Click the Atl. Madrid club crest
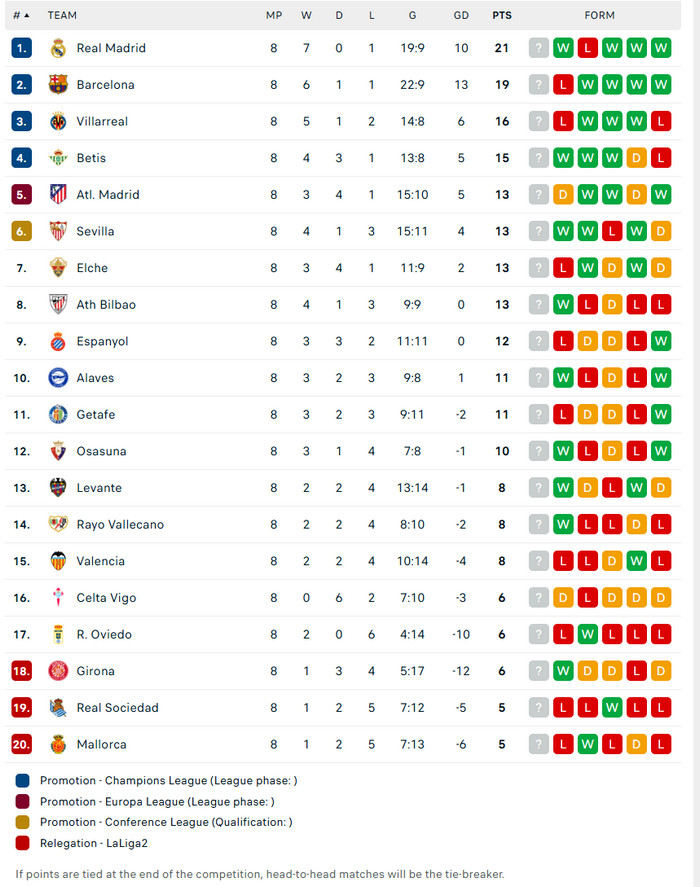The height and width of the screenshot is (887, 700). coord(58,194)
